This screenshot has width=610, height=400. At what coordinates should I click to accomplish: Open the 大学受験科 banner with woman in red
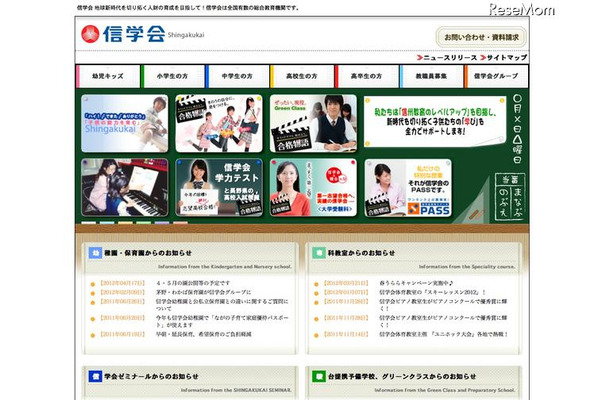[313, 187]
